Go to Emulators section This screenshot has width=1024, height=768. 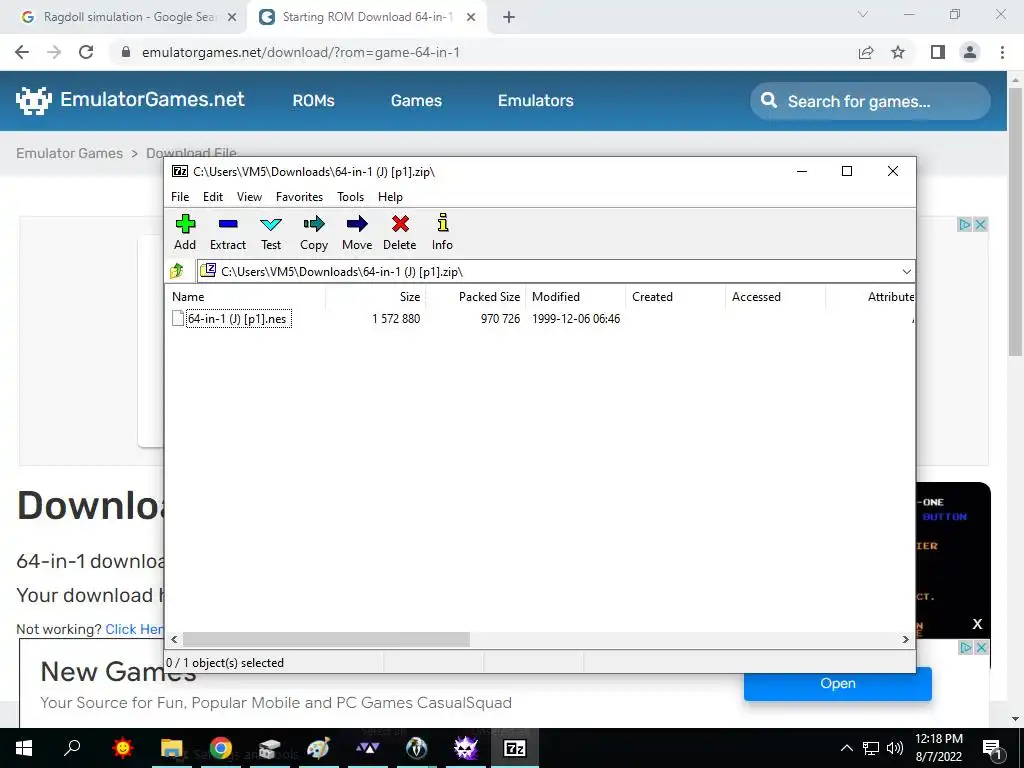click(x=536, y=101)
